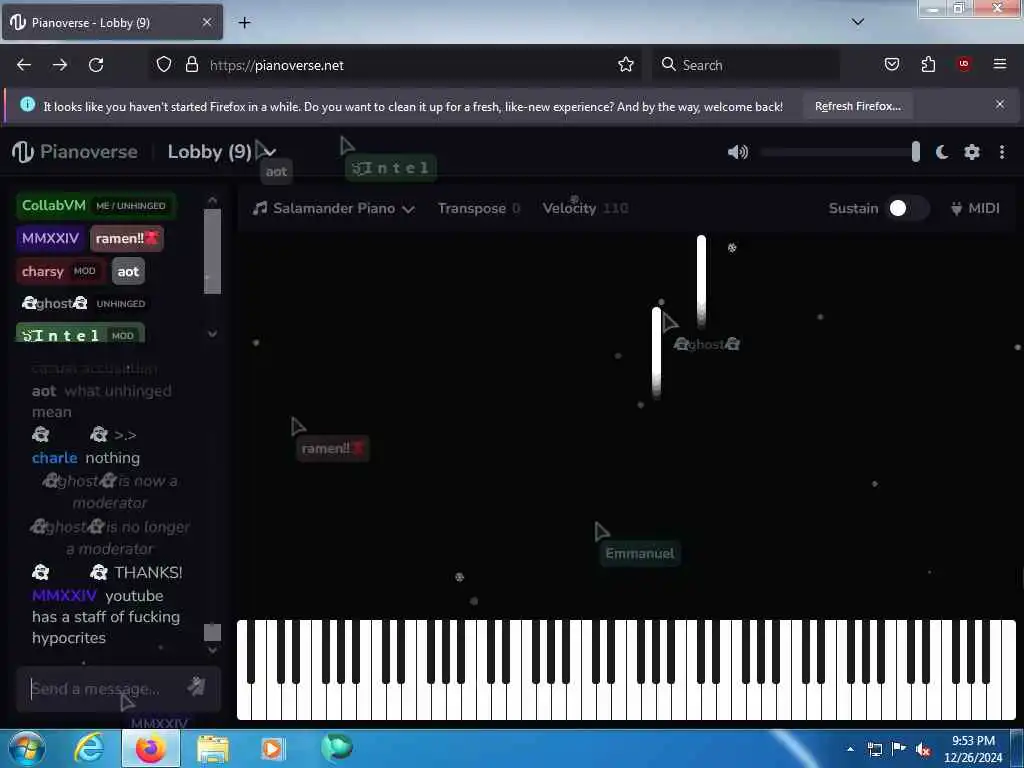This screenshot has height=768, width=1024.
Task: Select the ghost UNHINGED user tag
Action: (84, 303)
